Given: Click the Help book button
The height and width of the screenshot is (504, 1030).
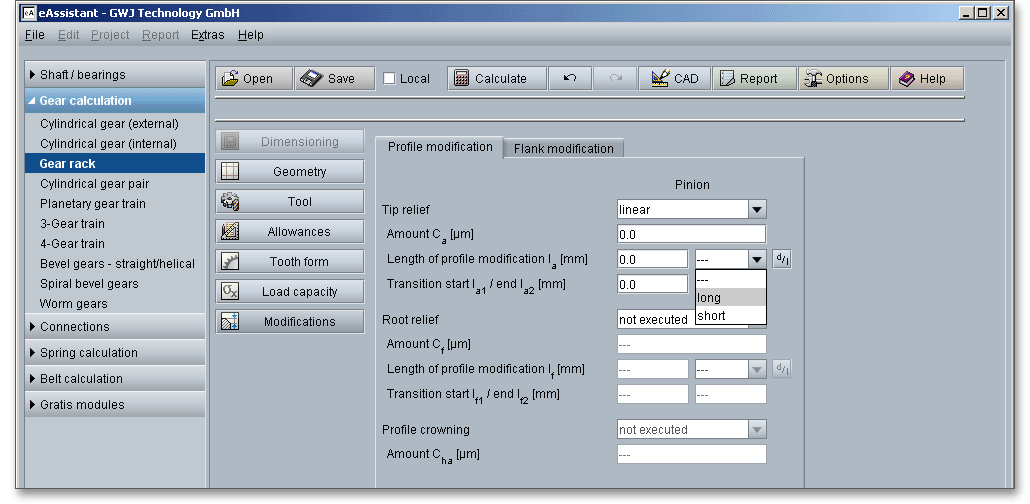Looking at the screenshot, I should pyautogui.click(x=927, y=79).
